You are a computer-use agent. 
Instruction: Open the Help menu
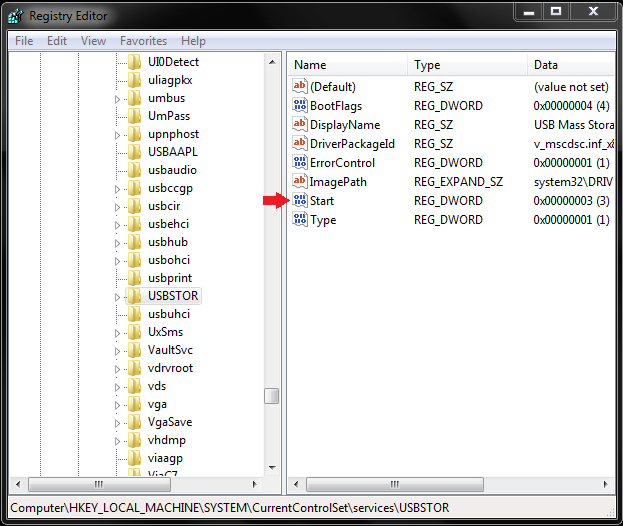click(x=193, y=41)
